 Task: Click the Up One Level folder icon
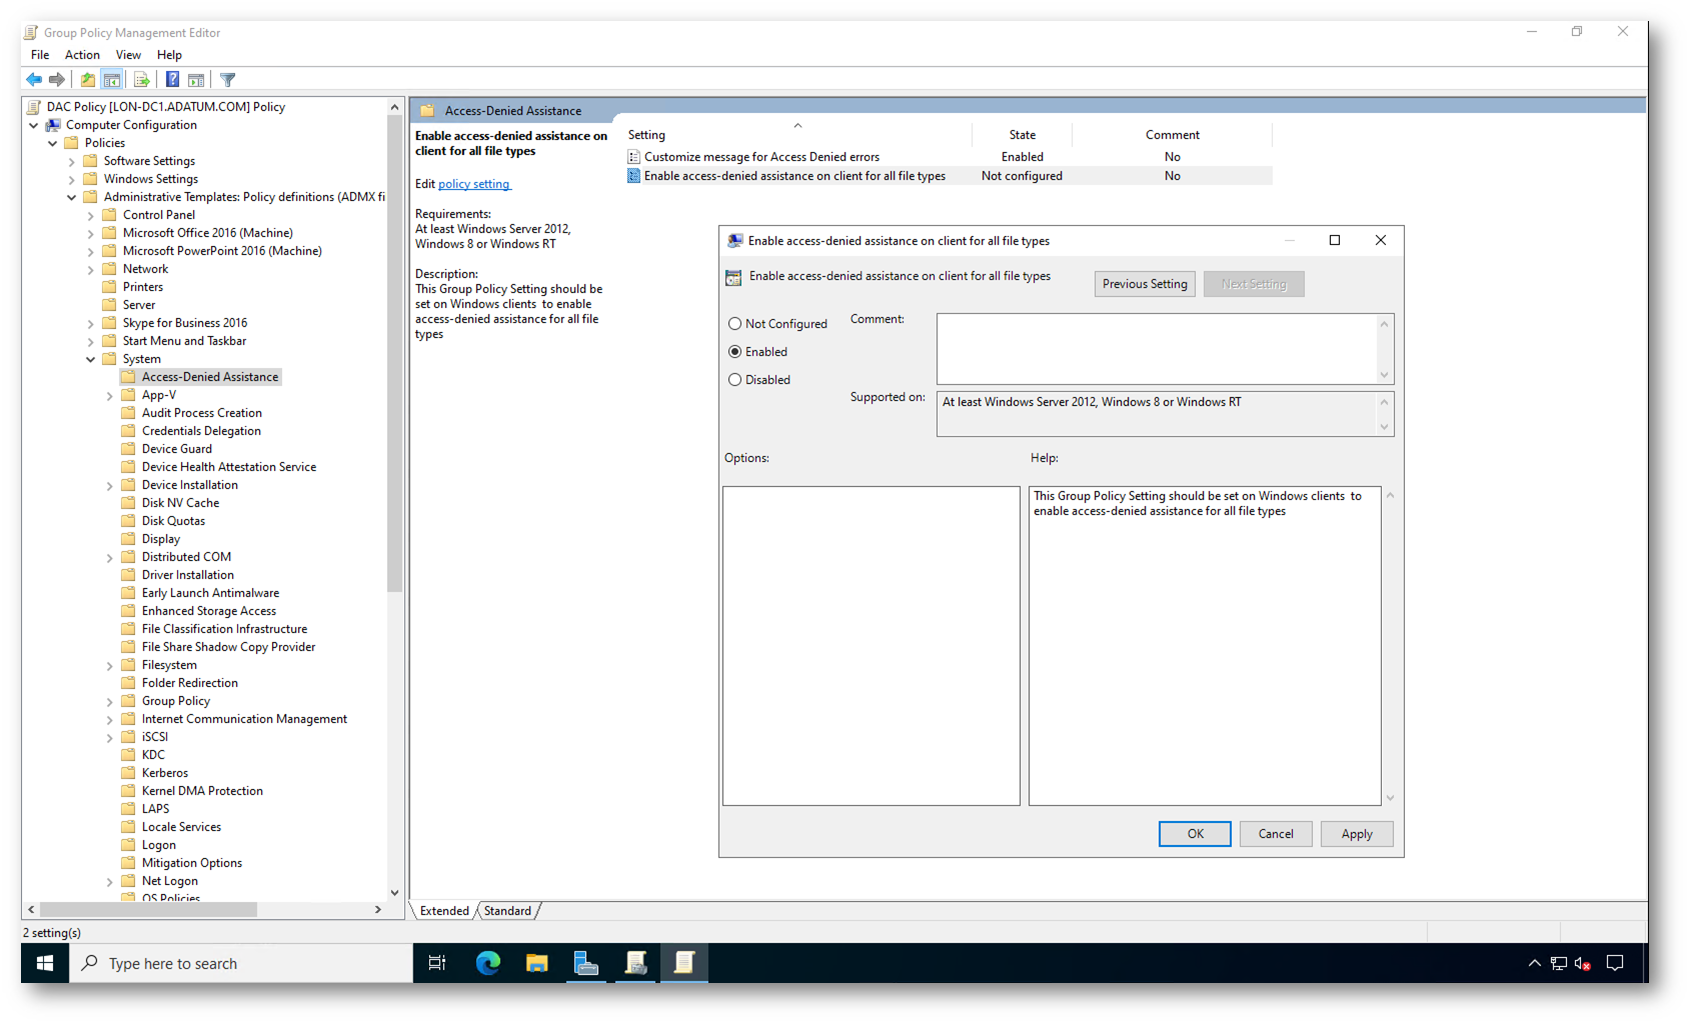tap(88, 80)
